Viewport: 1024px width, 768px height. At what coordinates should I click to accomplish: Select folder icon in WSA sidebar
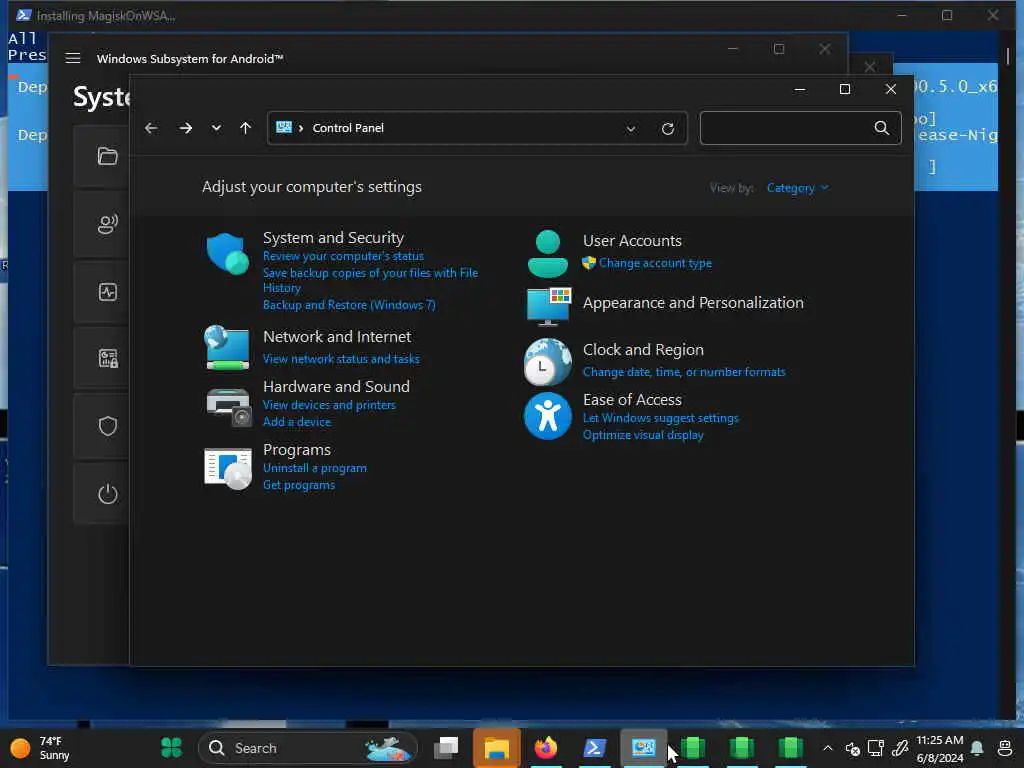[x=108, y=156]
